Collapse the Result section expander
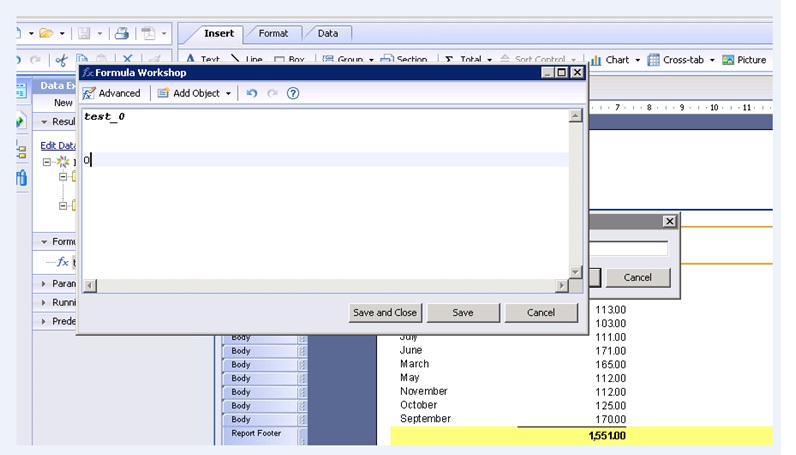The width and height of the screenshot is (796, 455). pos(44,122)
